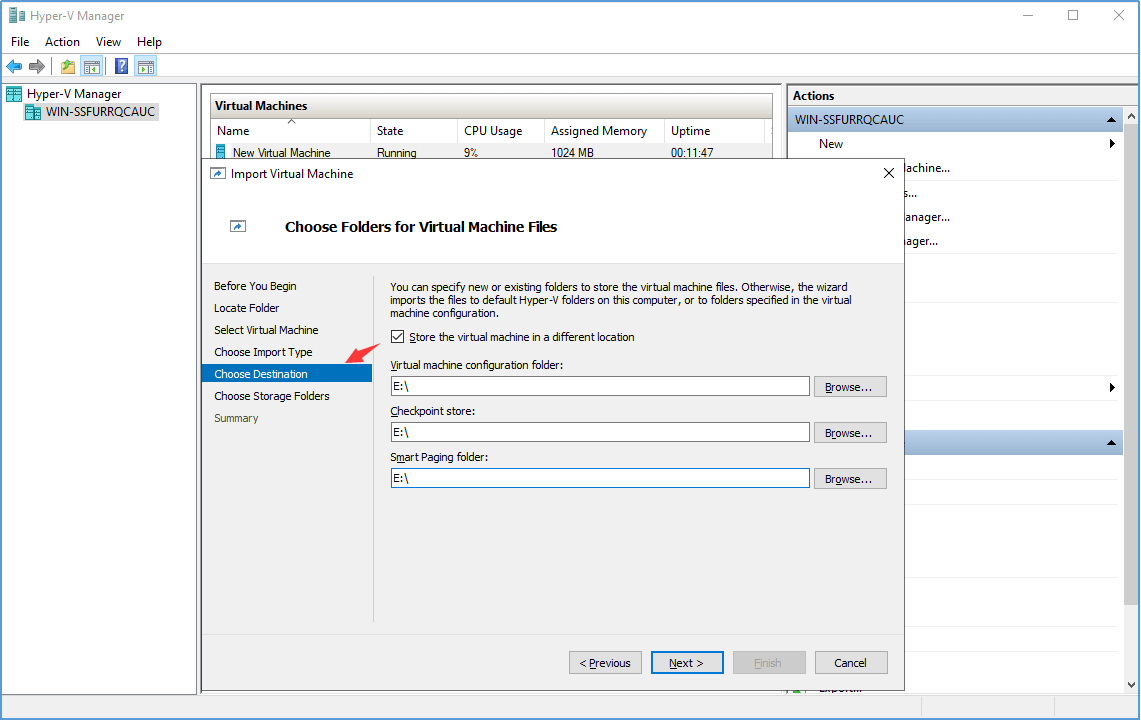Click the Back arrow toolbar icon
Screen dimensions: 1141x721
click(14, 67)
